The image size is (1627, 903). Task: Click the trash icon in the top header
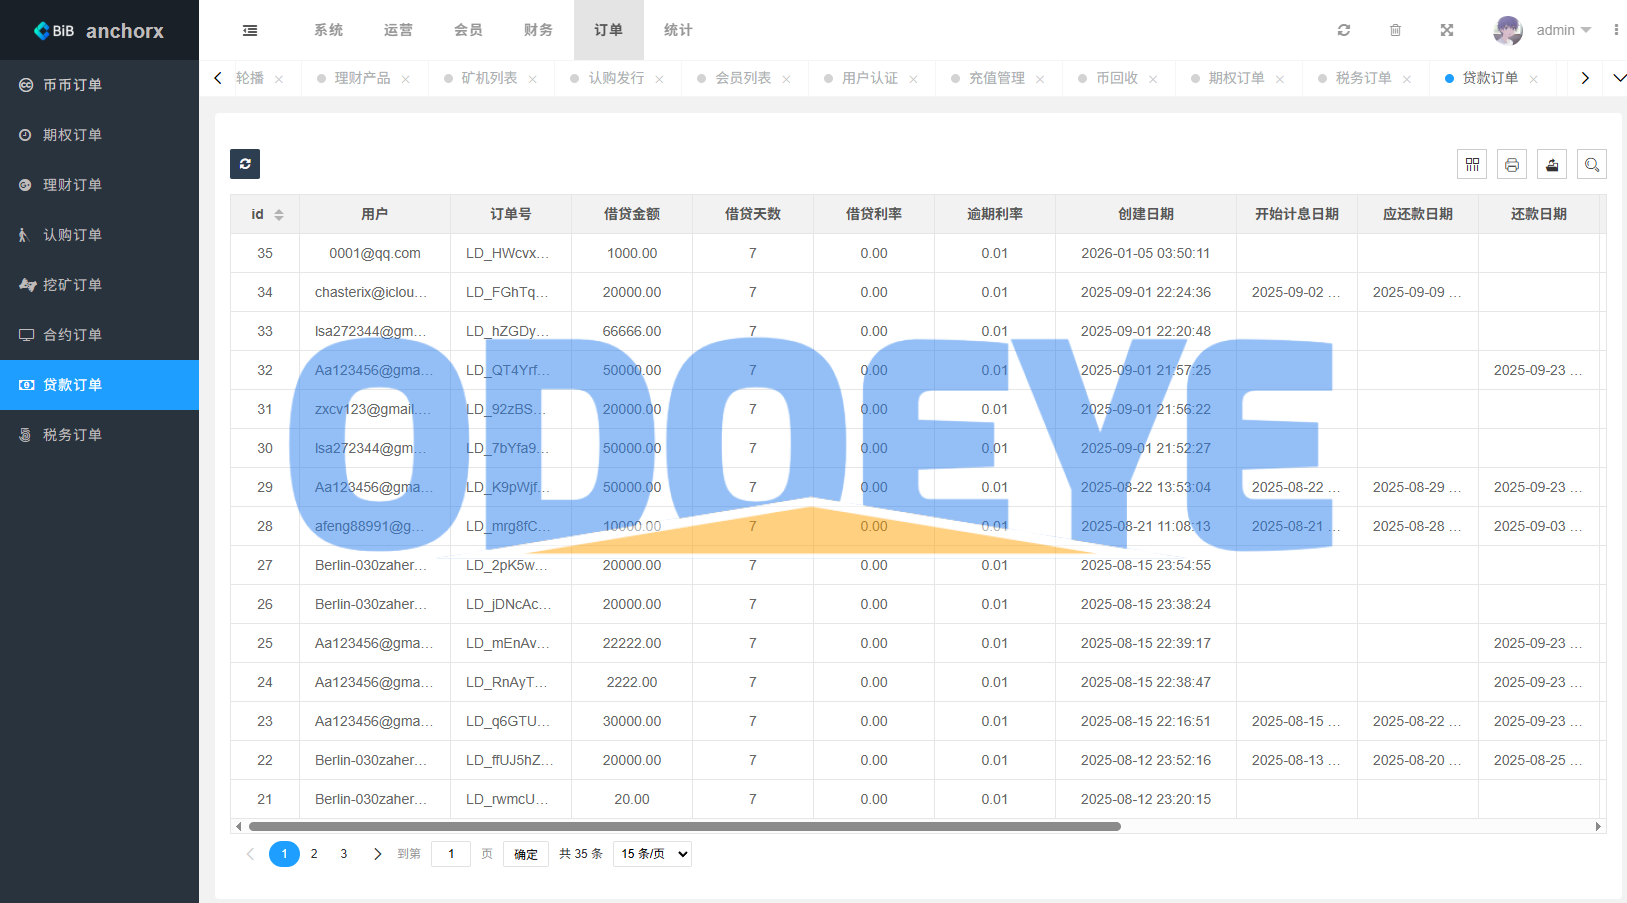pyautogui.click(x=1395, y=30)
